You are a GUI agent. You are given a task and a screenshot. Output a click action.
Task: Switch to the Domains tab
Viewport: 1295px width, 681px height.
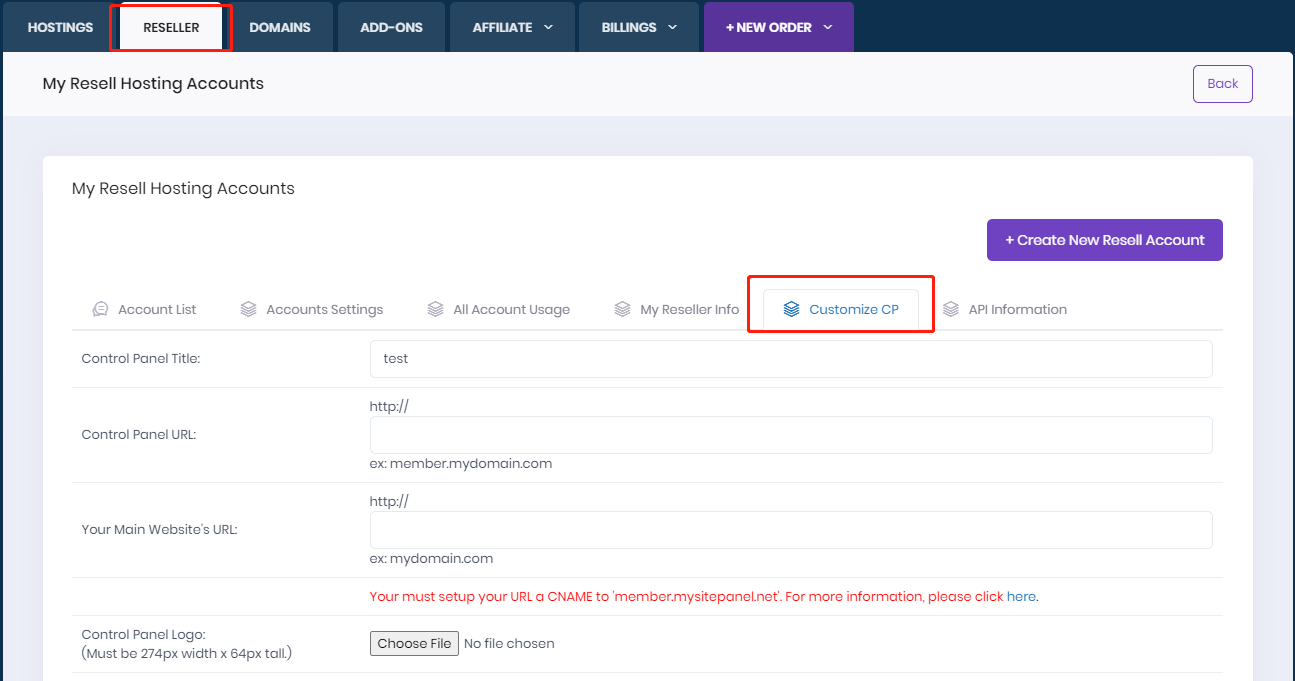(x=280, y=28)
